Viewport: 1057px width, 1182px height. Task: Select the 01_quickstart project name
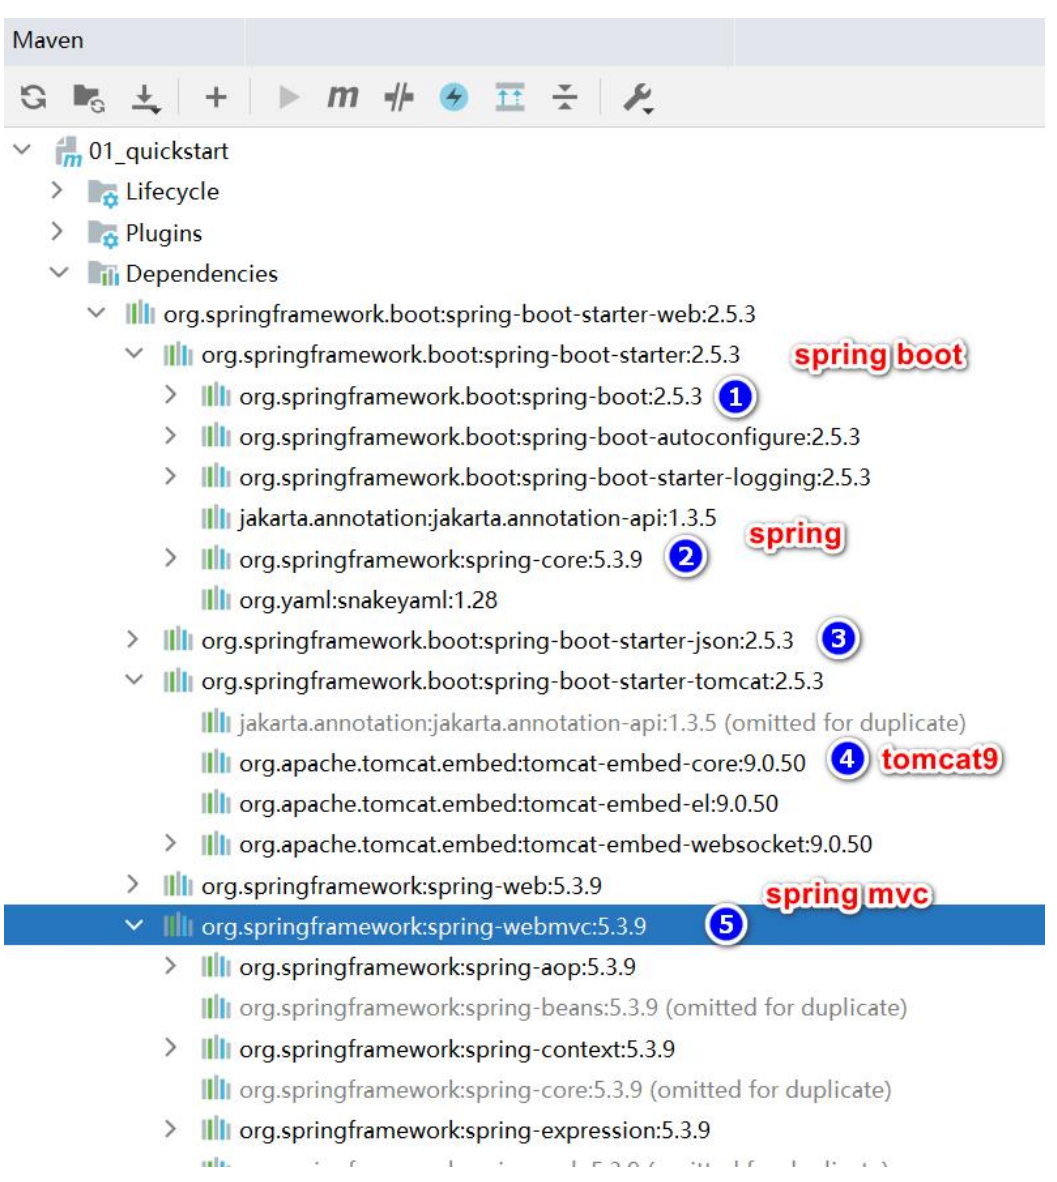coord(158,151)
